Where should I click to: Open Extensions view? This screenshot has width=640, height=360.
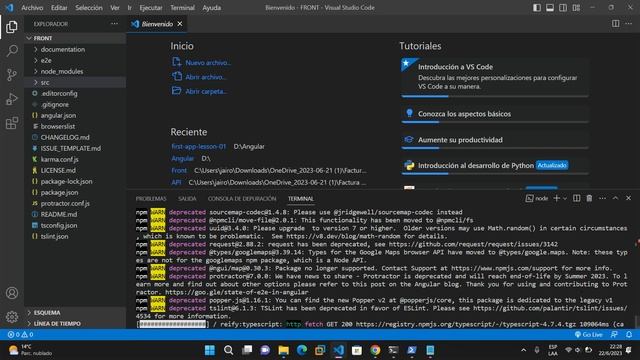[12, 123]
